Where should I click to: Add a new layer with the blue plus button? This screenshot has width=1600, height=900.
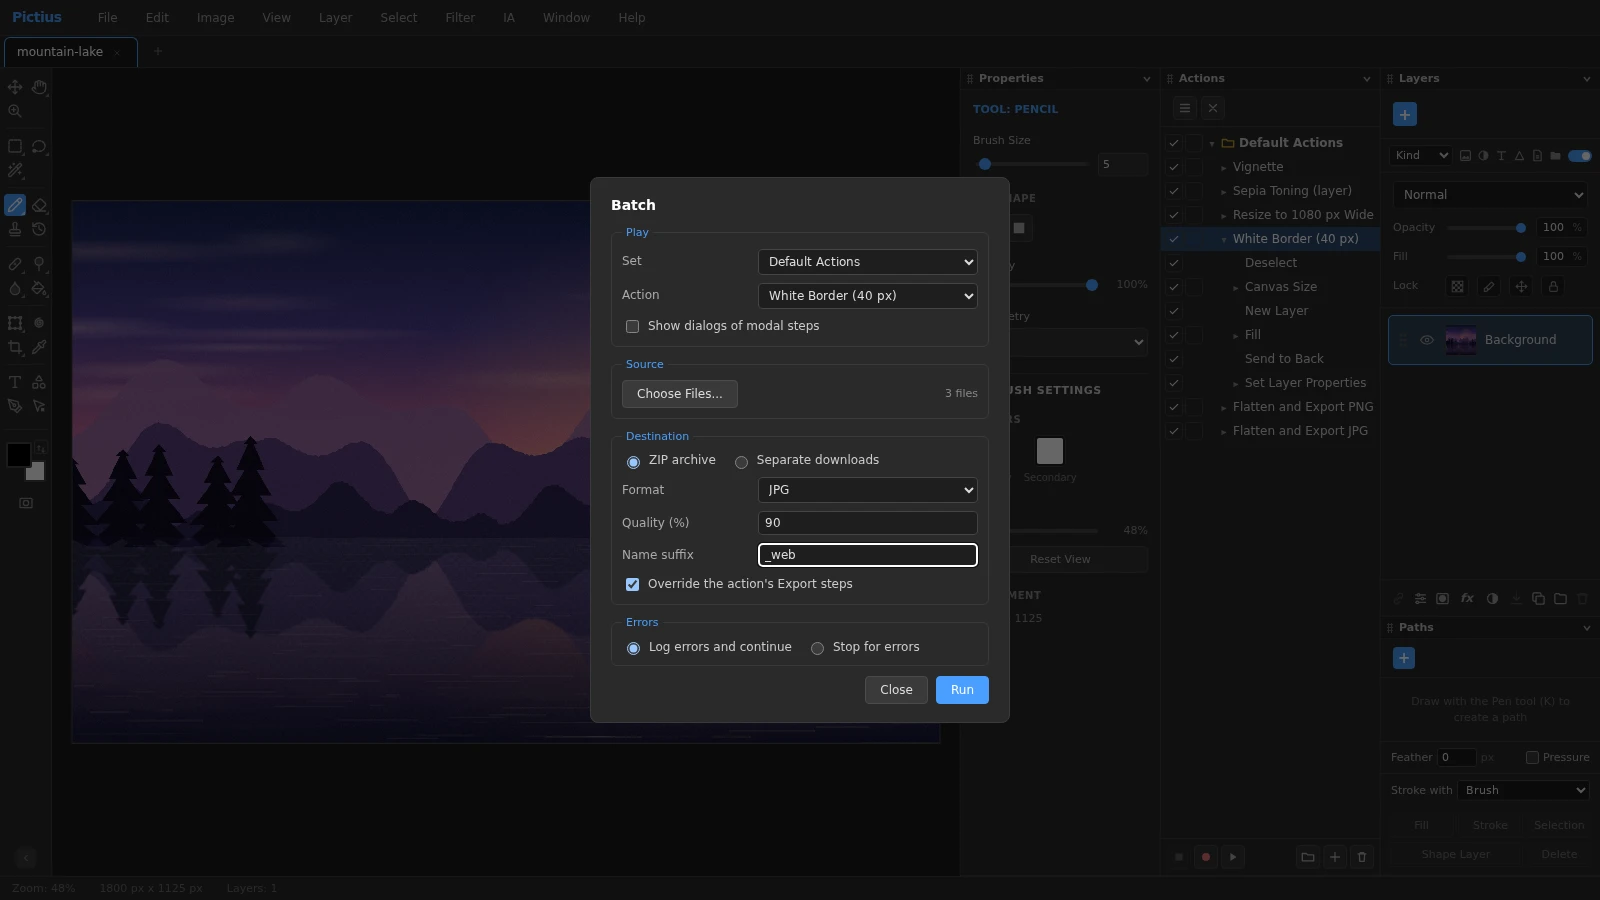[1404, 115]
